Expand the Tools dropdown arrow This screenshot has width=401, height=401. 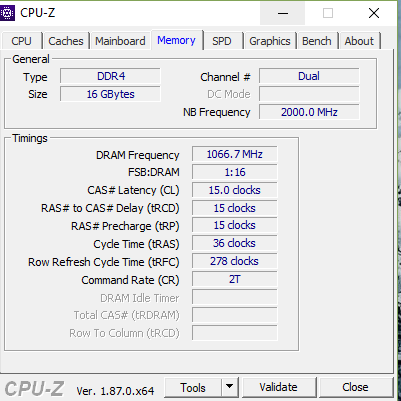230,388
